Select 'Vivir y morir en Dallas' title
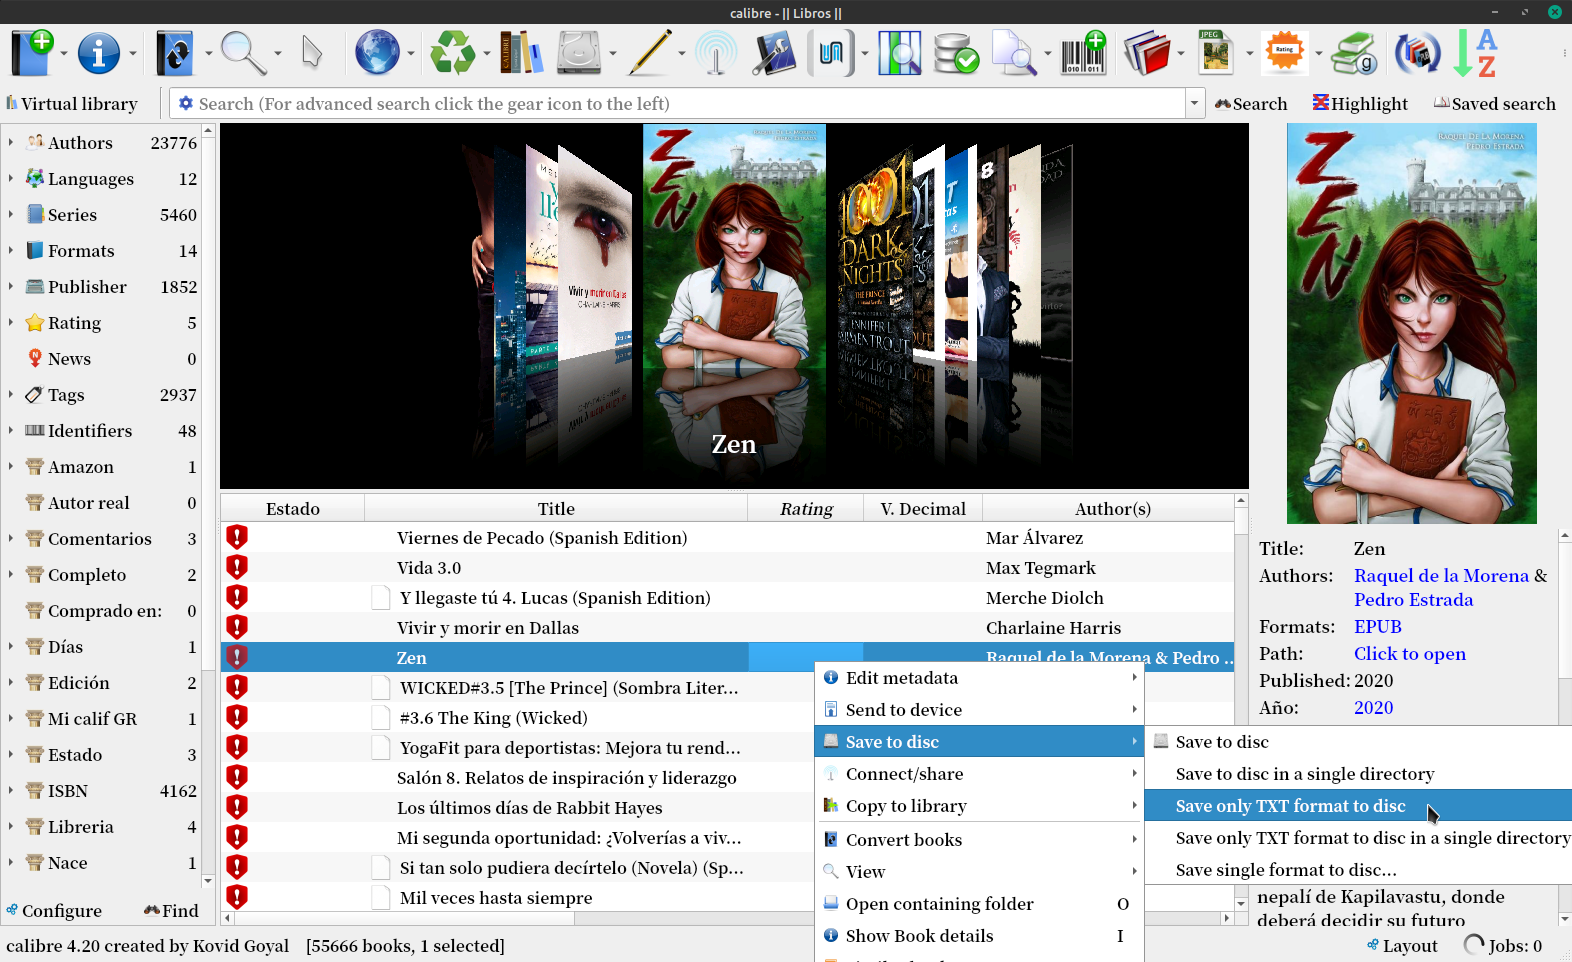The image size is (1572, 962). [x=488, y=628]
